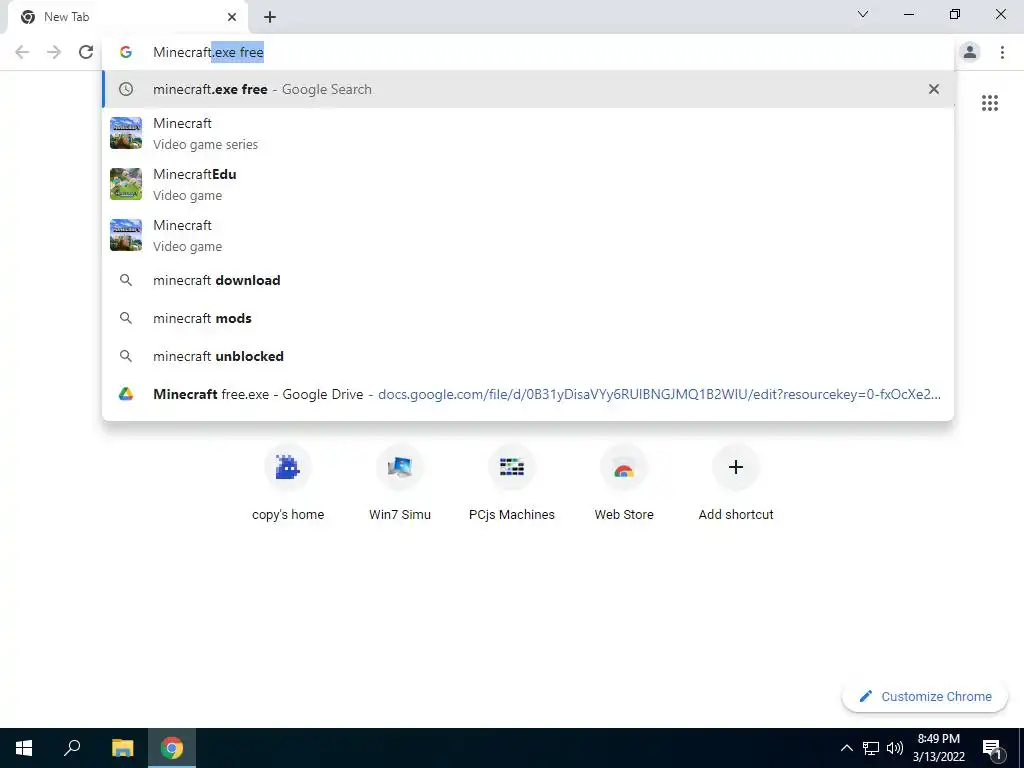Viewport: 1024px width, 768px height.
Task: Open the tab search dropdown chevron
Action: point(863,14)
